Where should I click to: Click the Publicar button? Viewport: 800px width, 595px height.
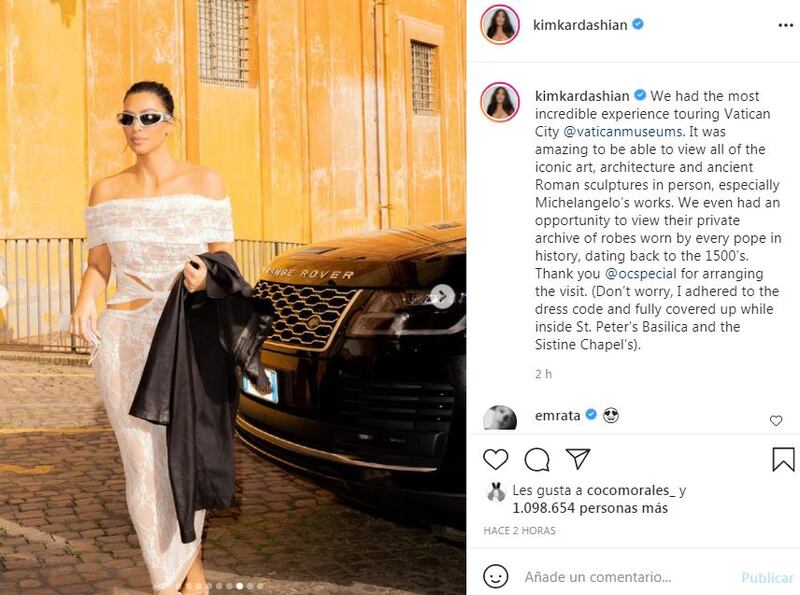pyautogui.click(x=767, y=578)
